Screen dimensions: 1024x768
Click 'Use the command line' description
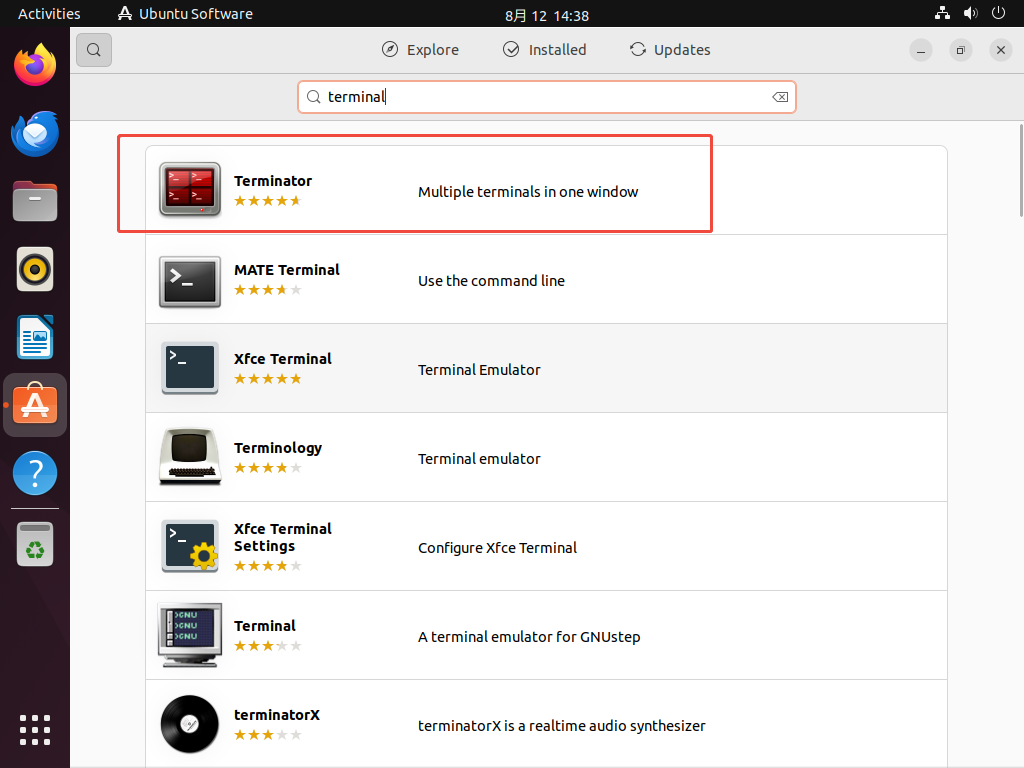coord(491,281)
